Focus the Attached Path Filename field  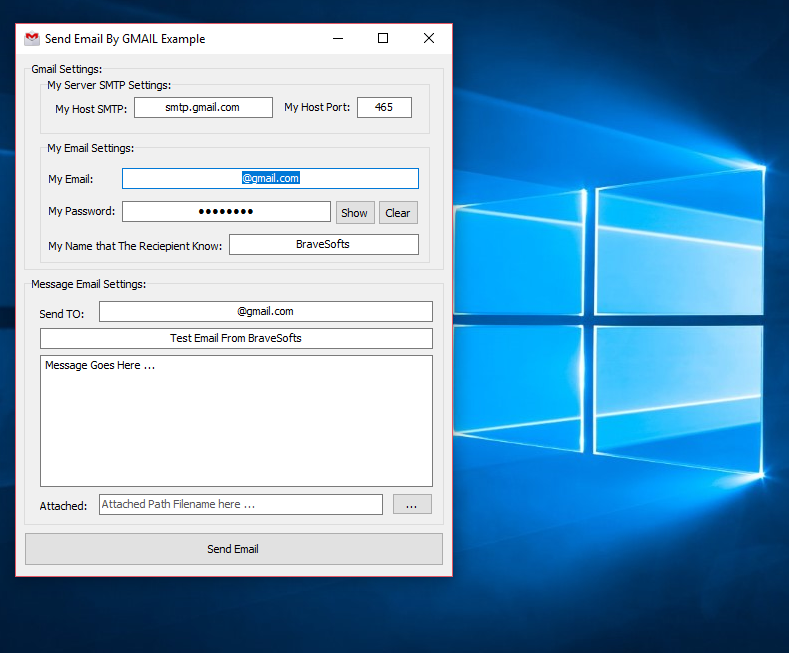coord(241,505)
